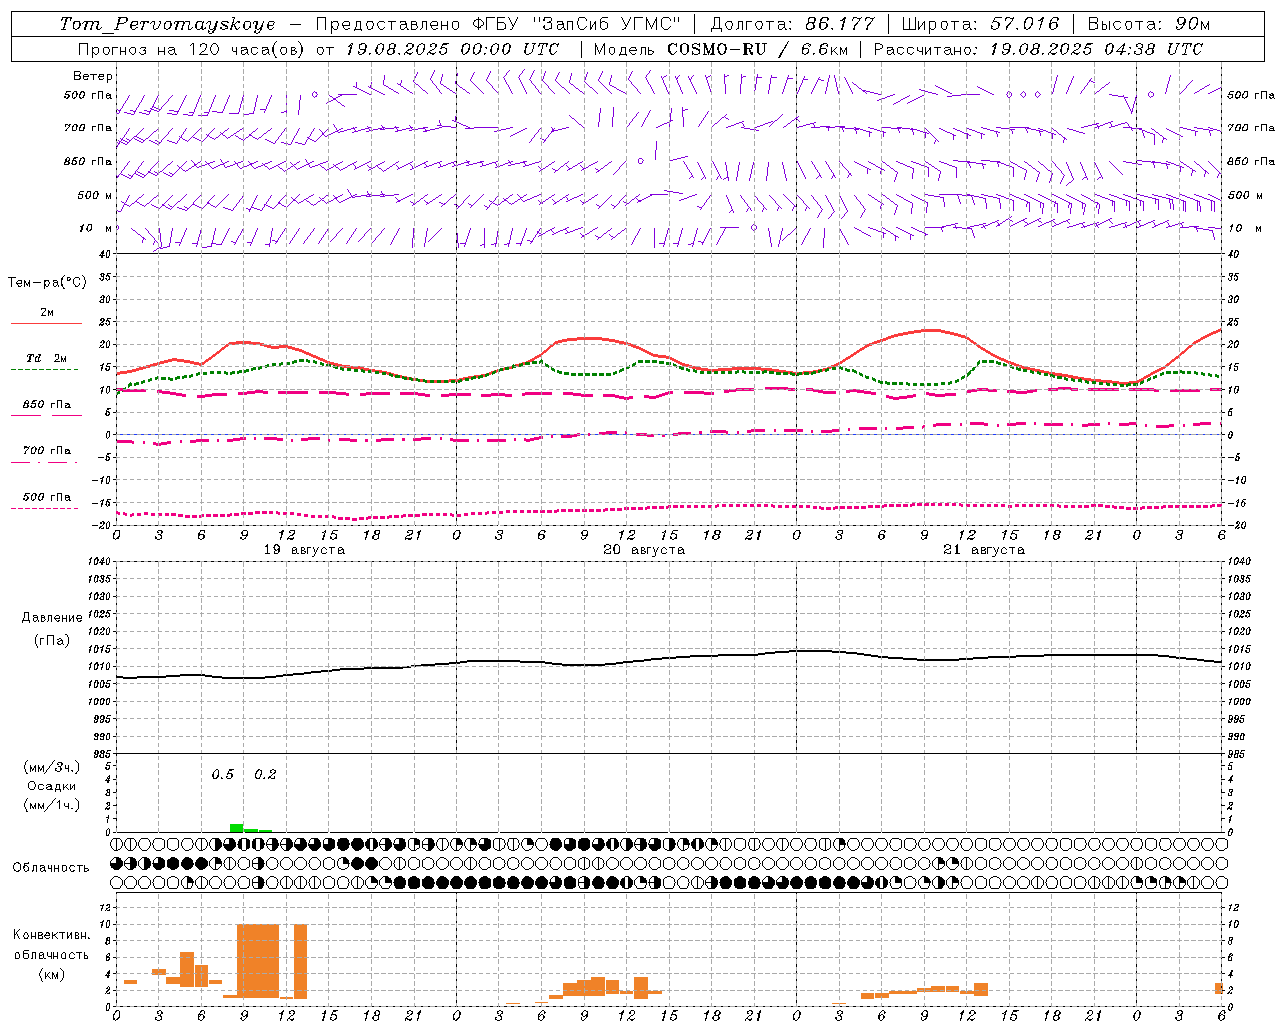The height and width of the screenshot is (1024, 1280).
Task: Select the Высота 90м elevation text
Action: (1149, 24)
